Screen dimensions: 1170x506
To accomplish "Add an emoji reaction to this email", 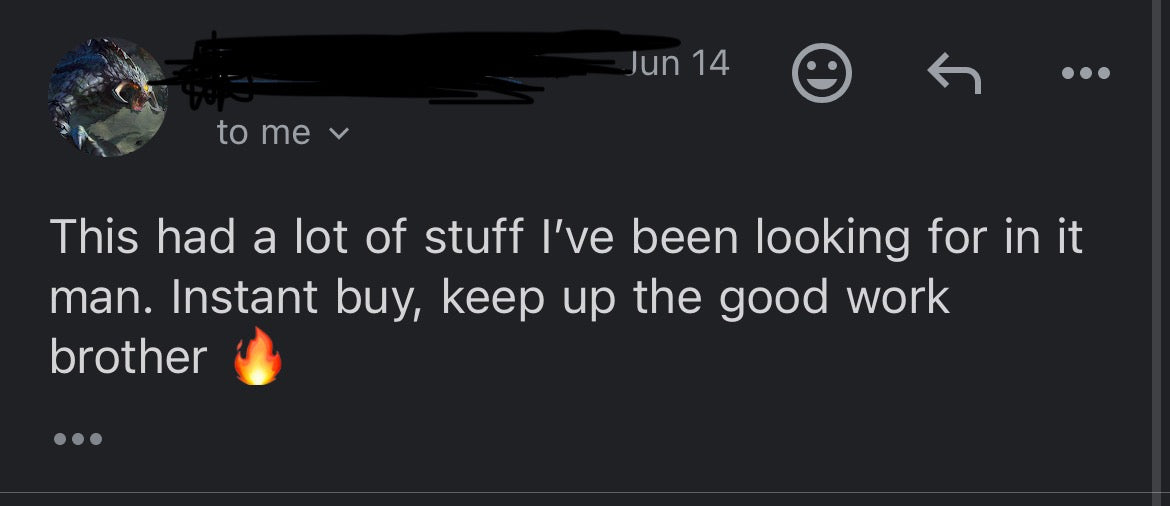I will point(821,73).
